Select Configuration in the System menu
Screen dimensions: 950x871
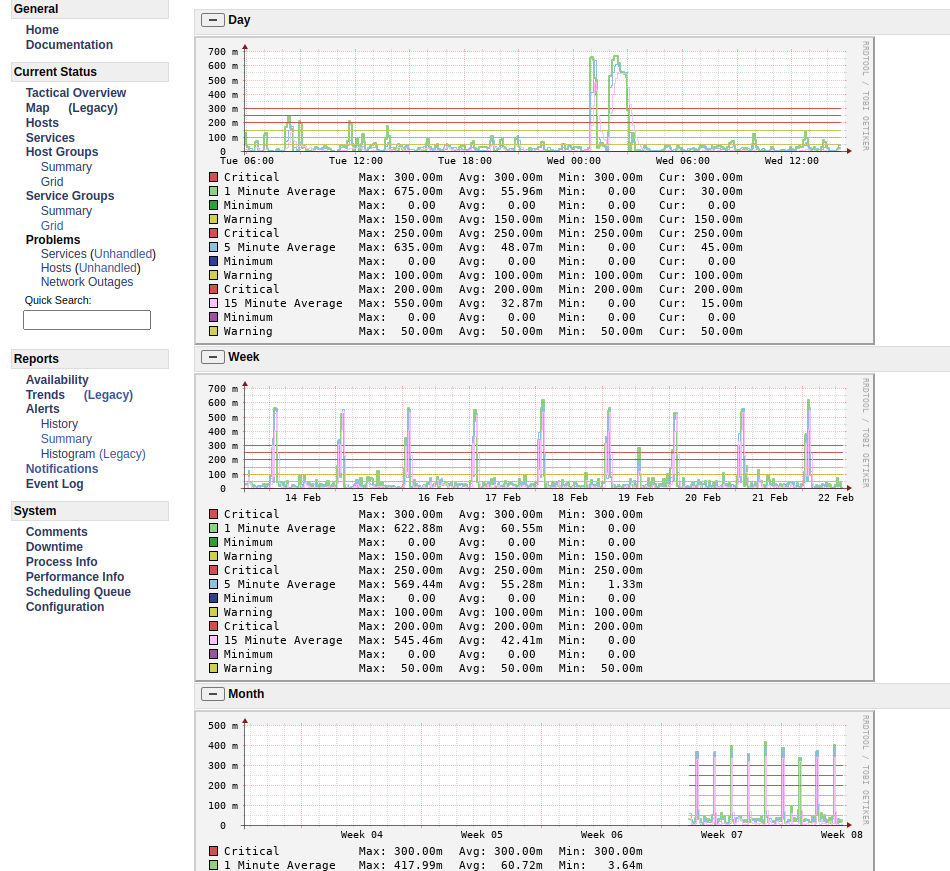(x=64, y=606)
